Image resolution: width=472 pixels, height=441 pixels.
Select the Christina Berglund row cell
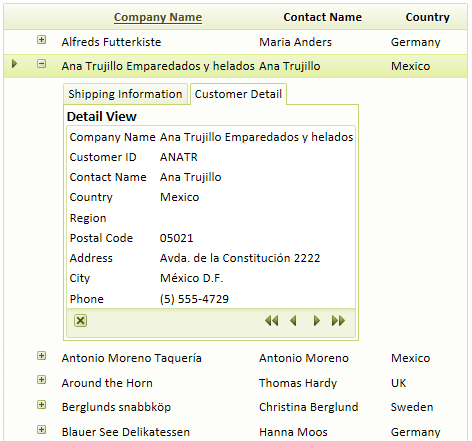pyautogui.click(x=309, y=407)
